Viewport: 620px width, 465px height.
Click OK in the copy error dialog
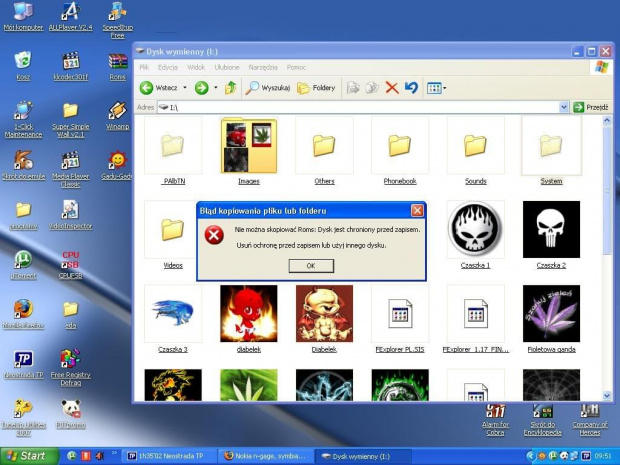coord(310,266)
